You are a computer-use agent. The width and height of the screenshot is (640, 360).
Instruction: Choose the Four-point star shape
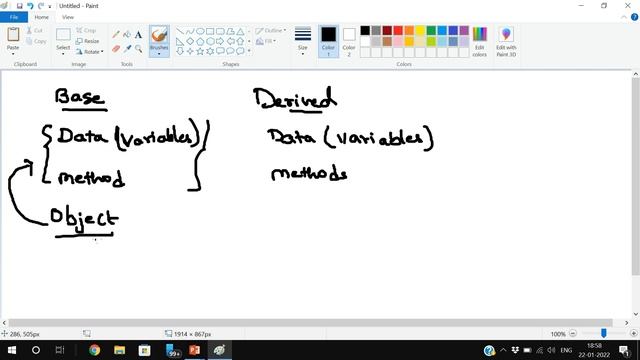pos(190,51)
